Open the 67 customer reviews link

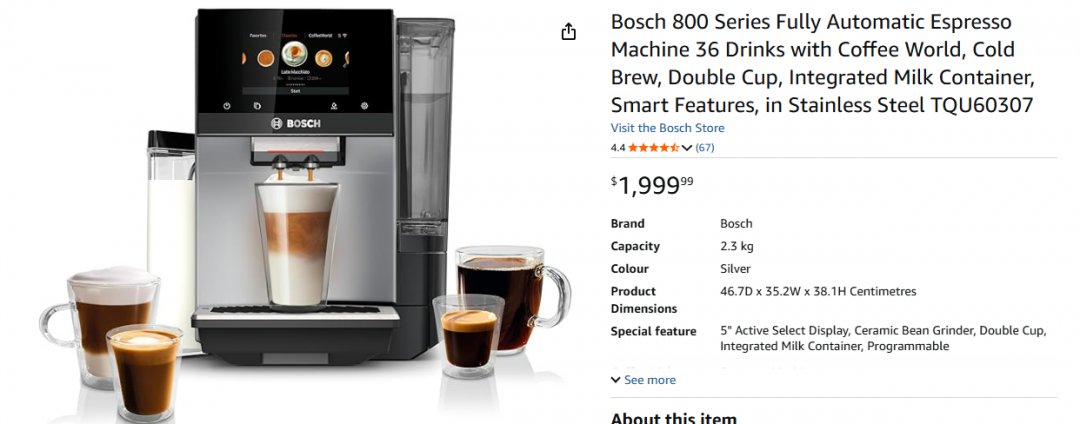pyautogui.click(x=705, y=147)
